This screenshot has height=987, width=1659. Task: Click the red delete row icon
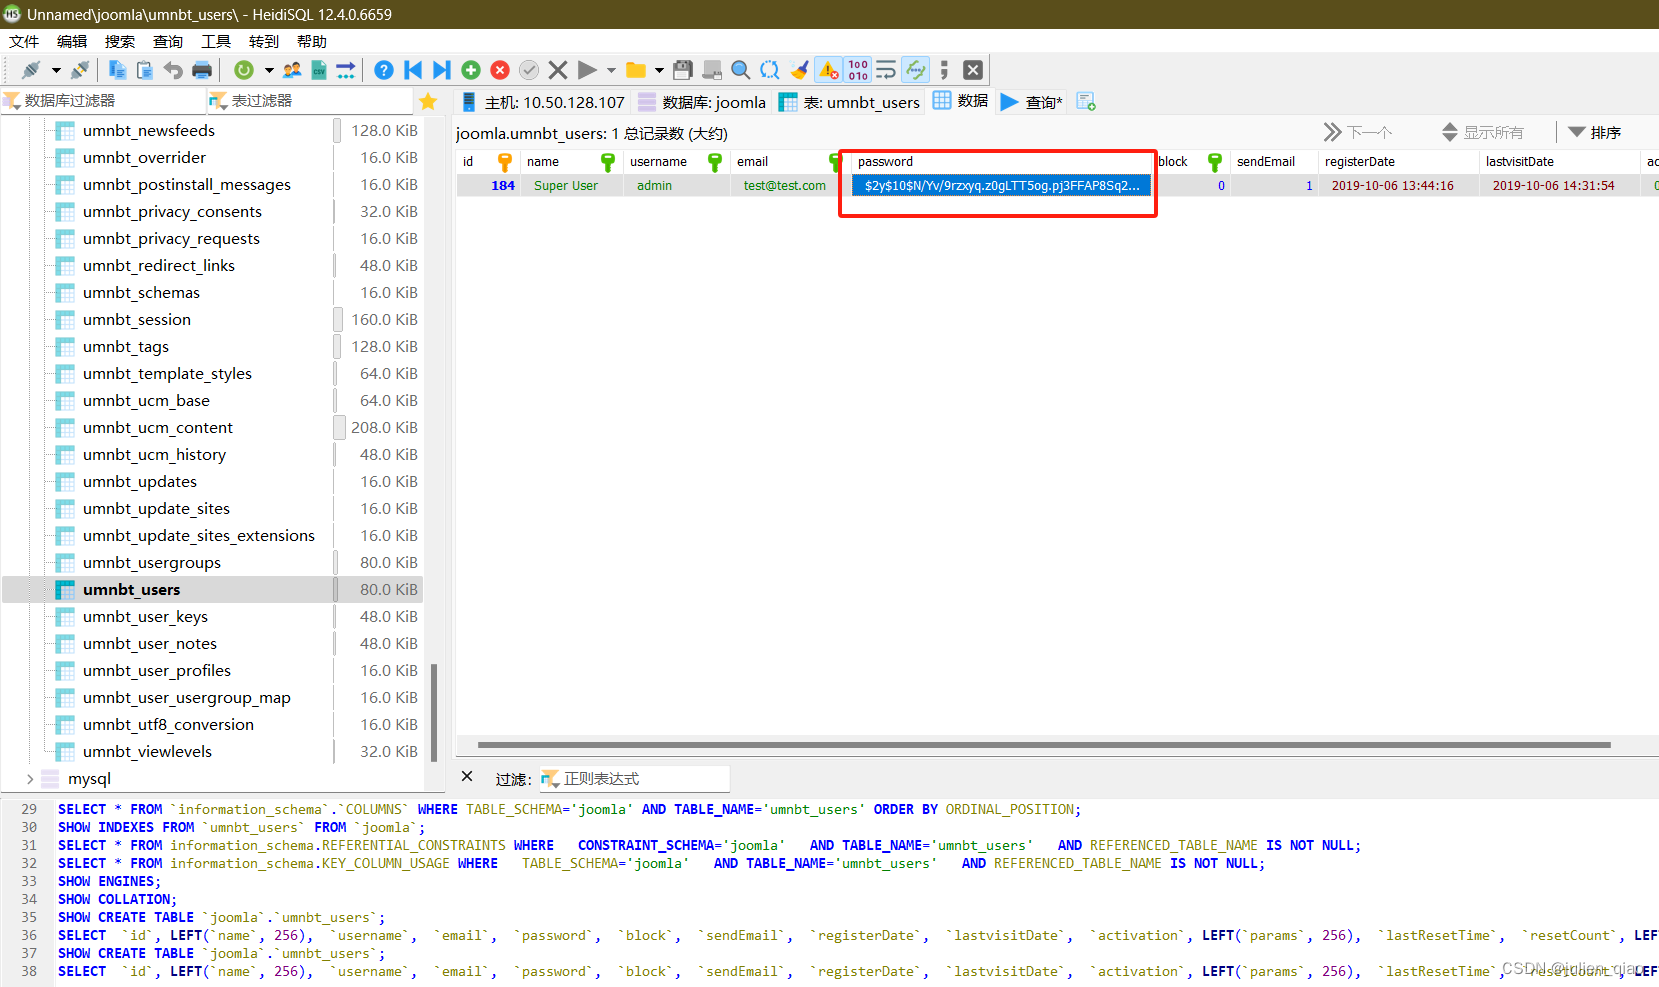tap(500, 70)
